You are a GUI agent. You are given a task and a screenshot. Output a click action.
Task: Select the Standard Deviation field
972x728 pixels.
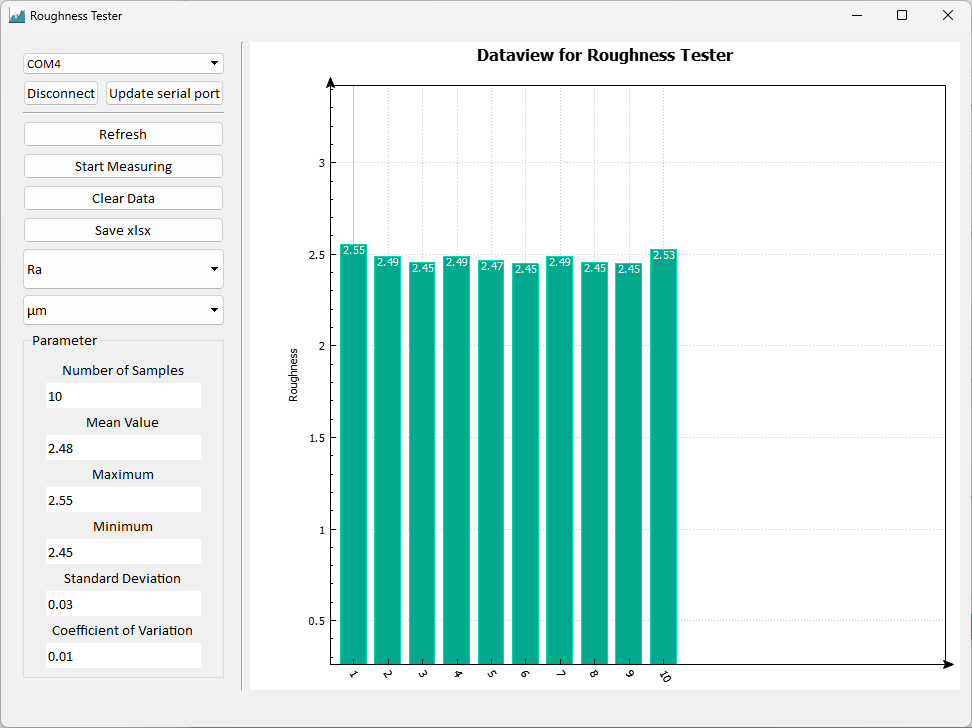click(x=123, y=604)
